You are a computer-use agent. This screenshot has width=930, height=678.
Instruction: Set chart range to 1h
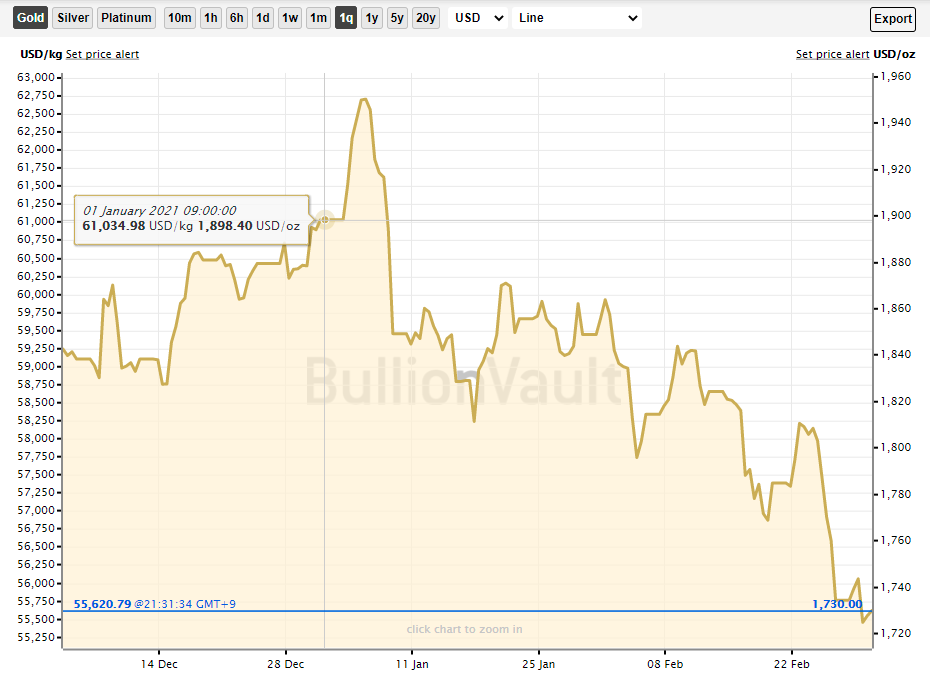coord(211,18)
